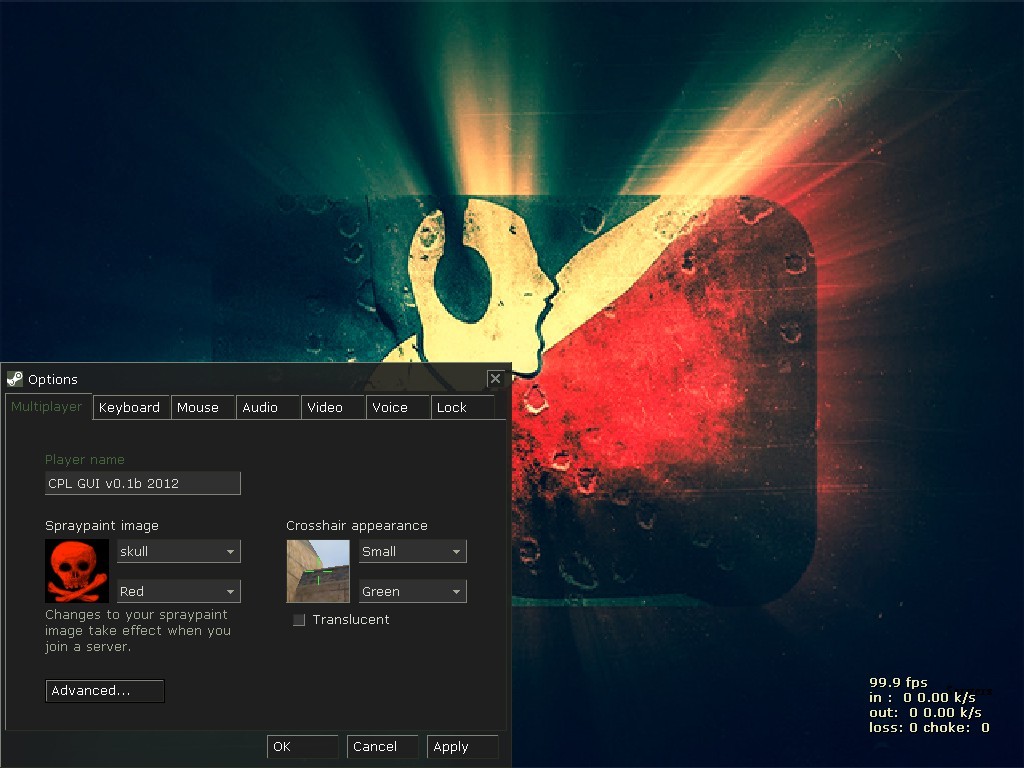This screenshot has height=768, width=1024.
Task: Close the Options dialog with the X button
Action: click(x=495, y=378)
